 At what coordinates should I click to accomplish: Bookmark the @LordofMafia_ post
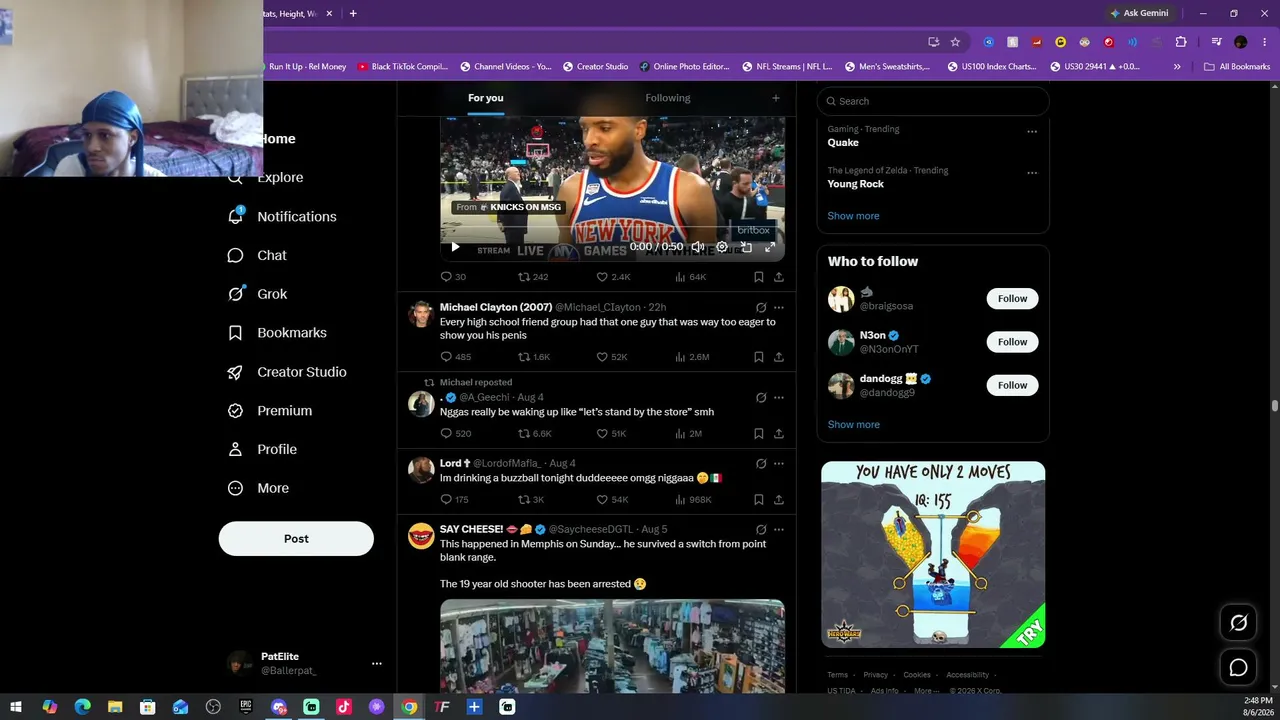[759, 500]
